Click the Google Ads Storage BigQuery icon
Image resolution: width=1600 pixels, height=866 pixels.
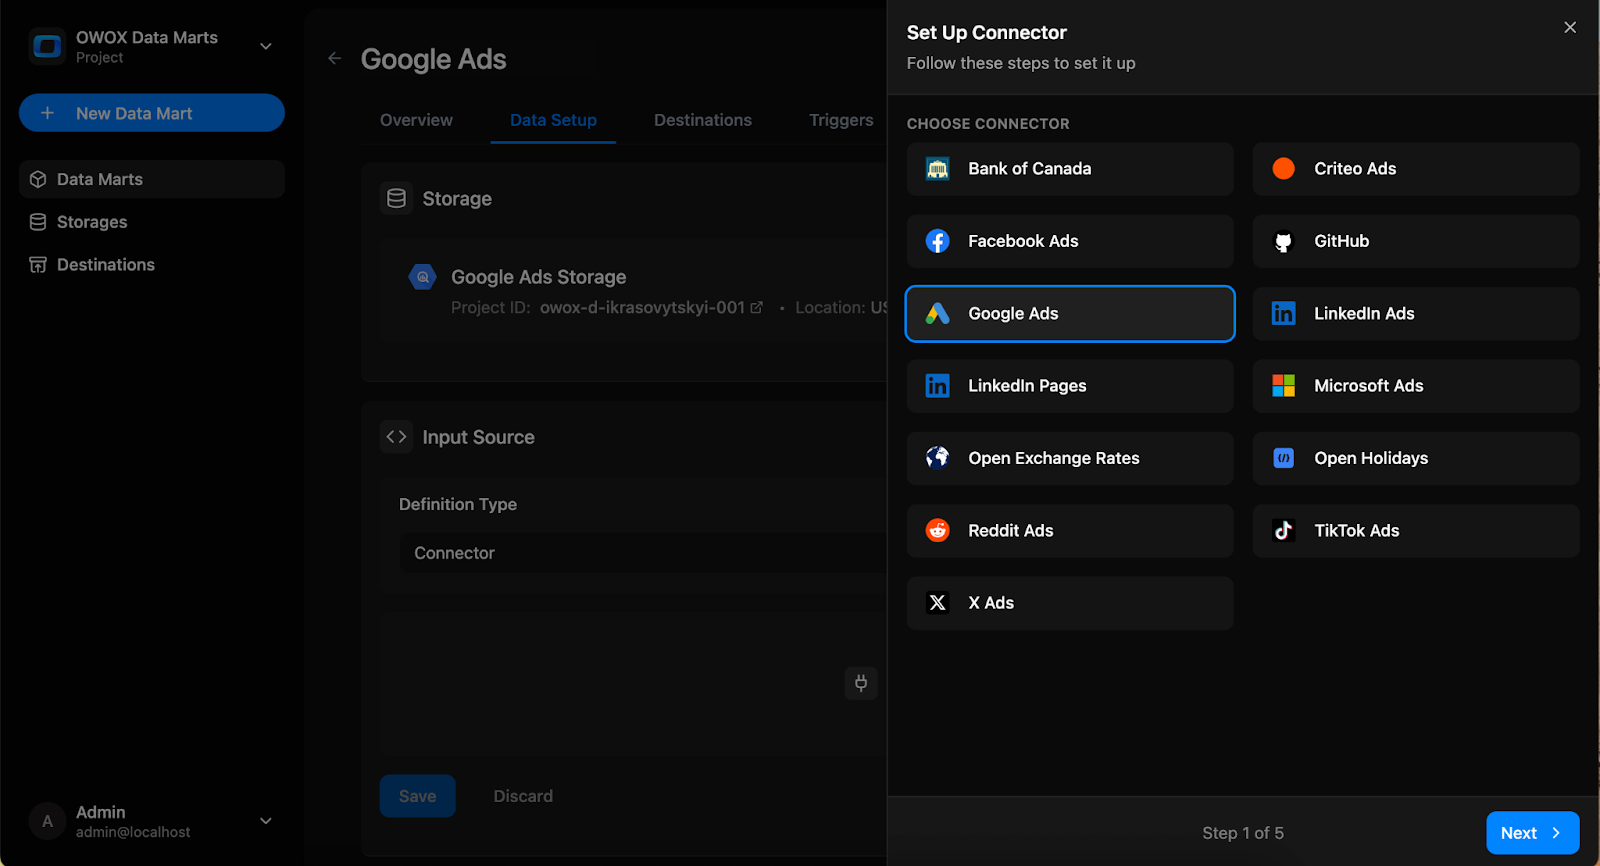[423, 277]
